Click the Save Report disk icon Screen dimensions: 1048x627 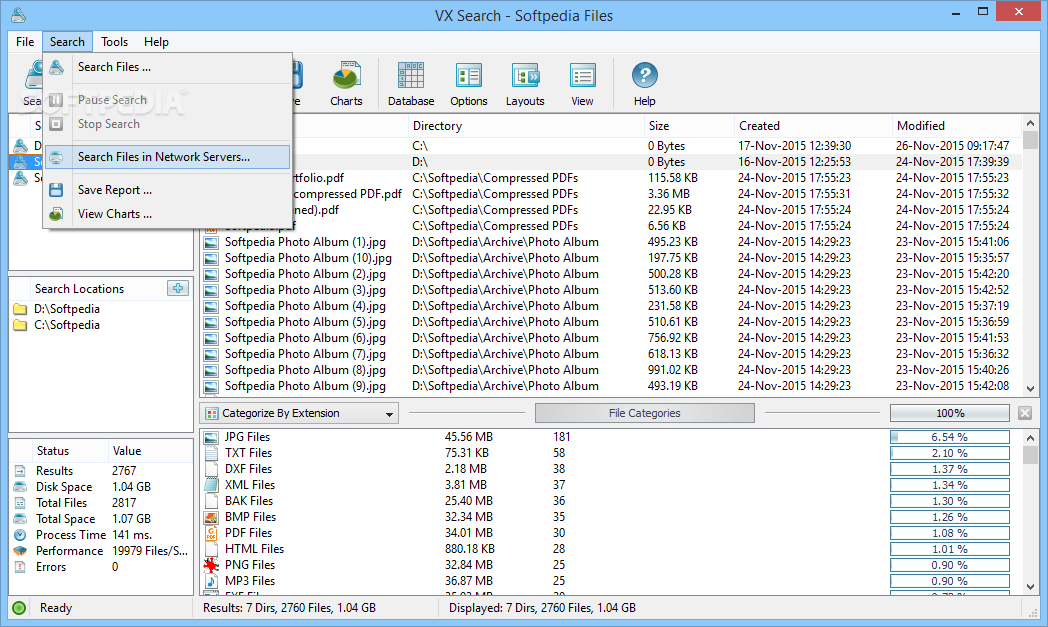point(56,190)
